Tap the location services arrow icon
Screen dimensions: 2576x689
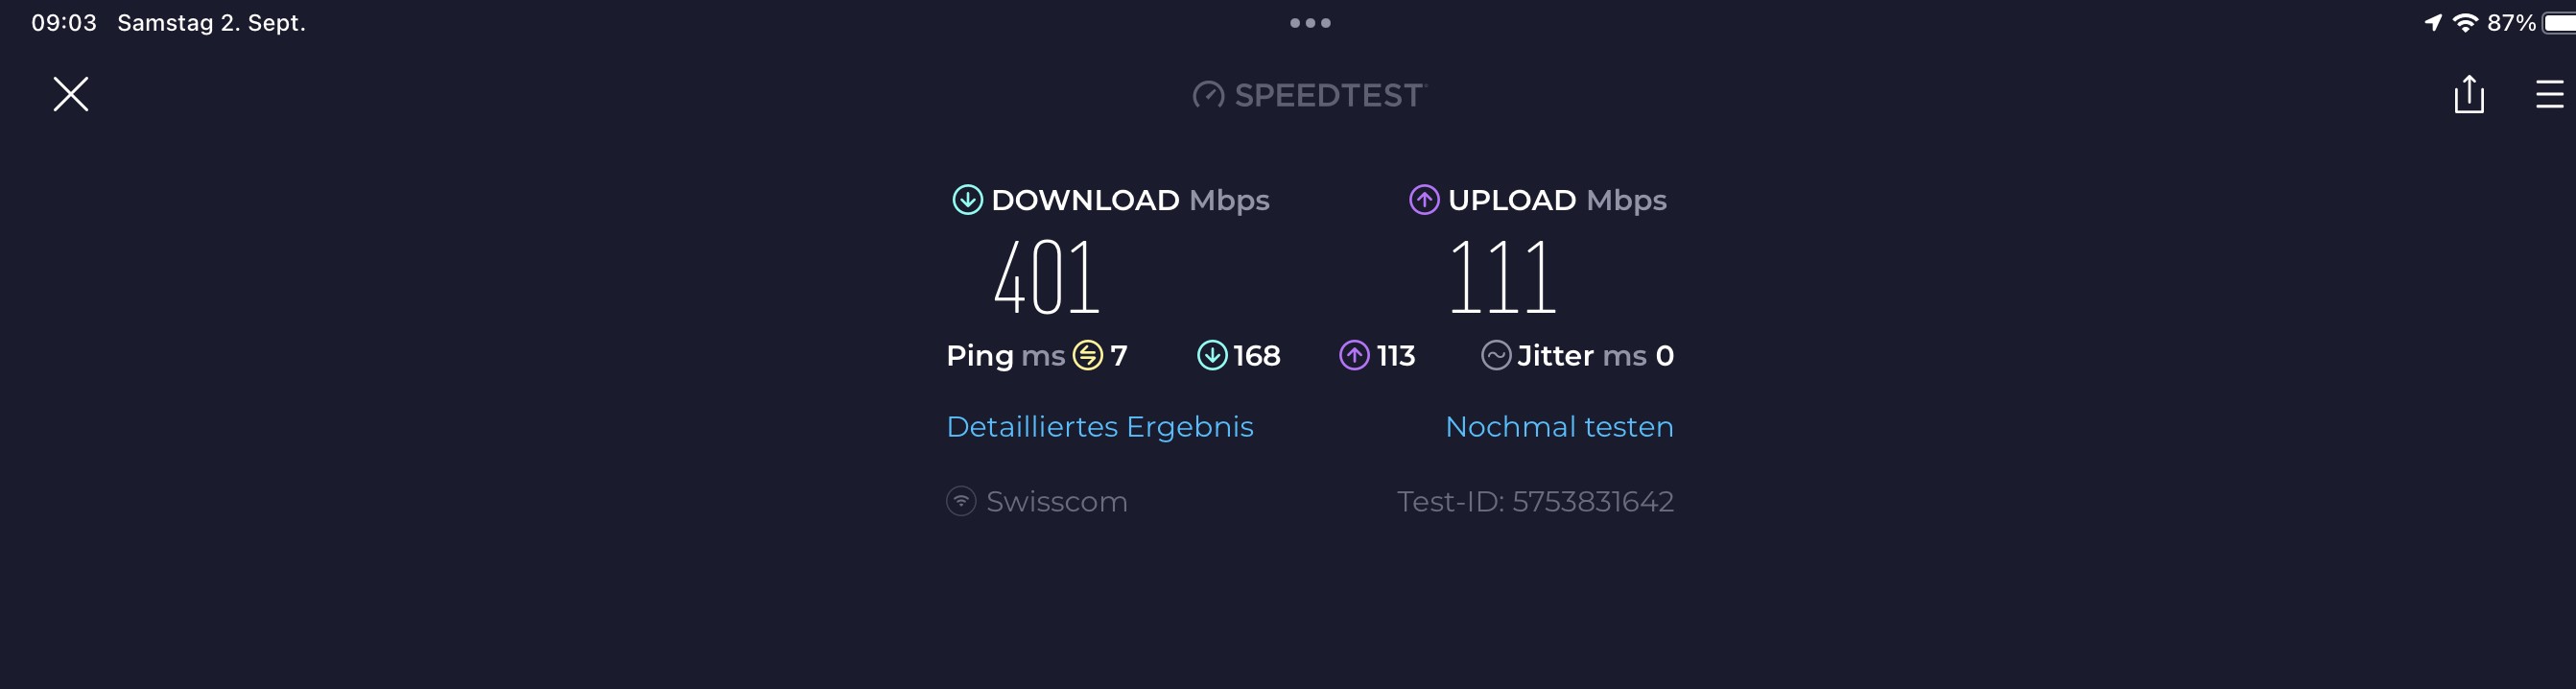coord(2433,23)
